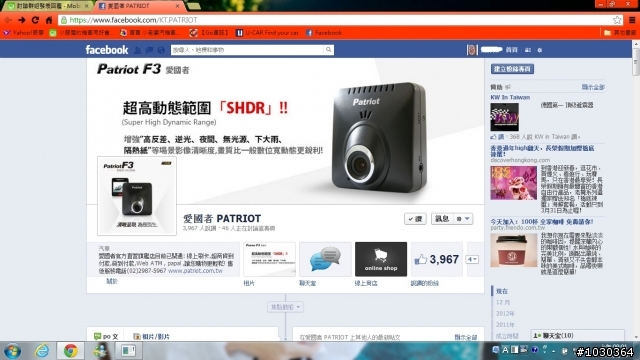Viewport: 640px width, 360px height.
Task: Open the browser home page icon
Action: (49, 20)
